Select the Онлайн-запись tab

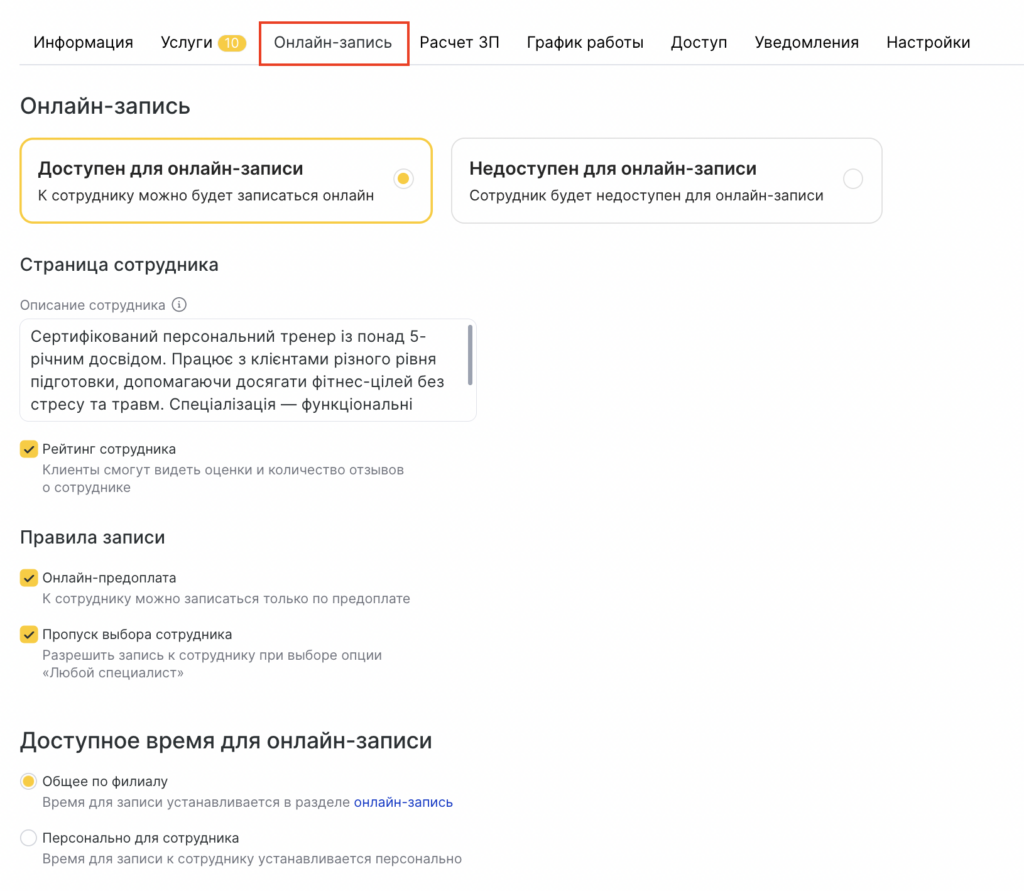pos(333,43)
